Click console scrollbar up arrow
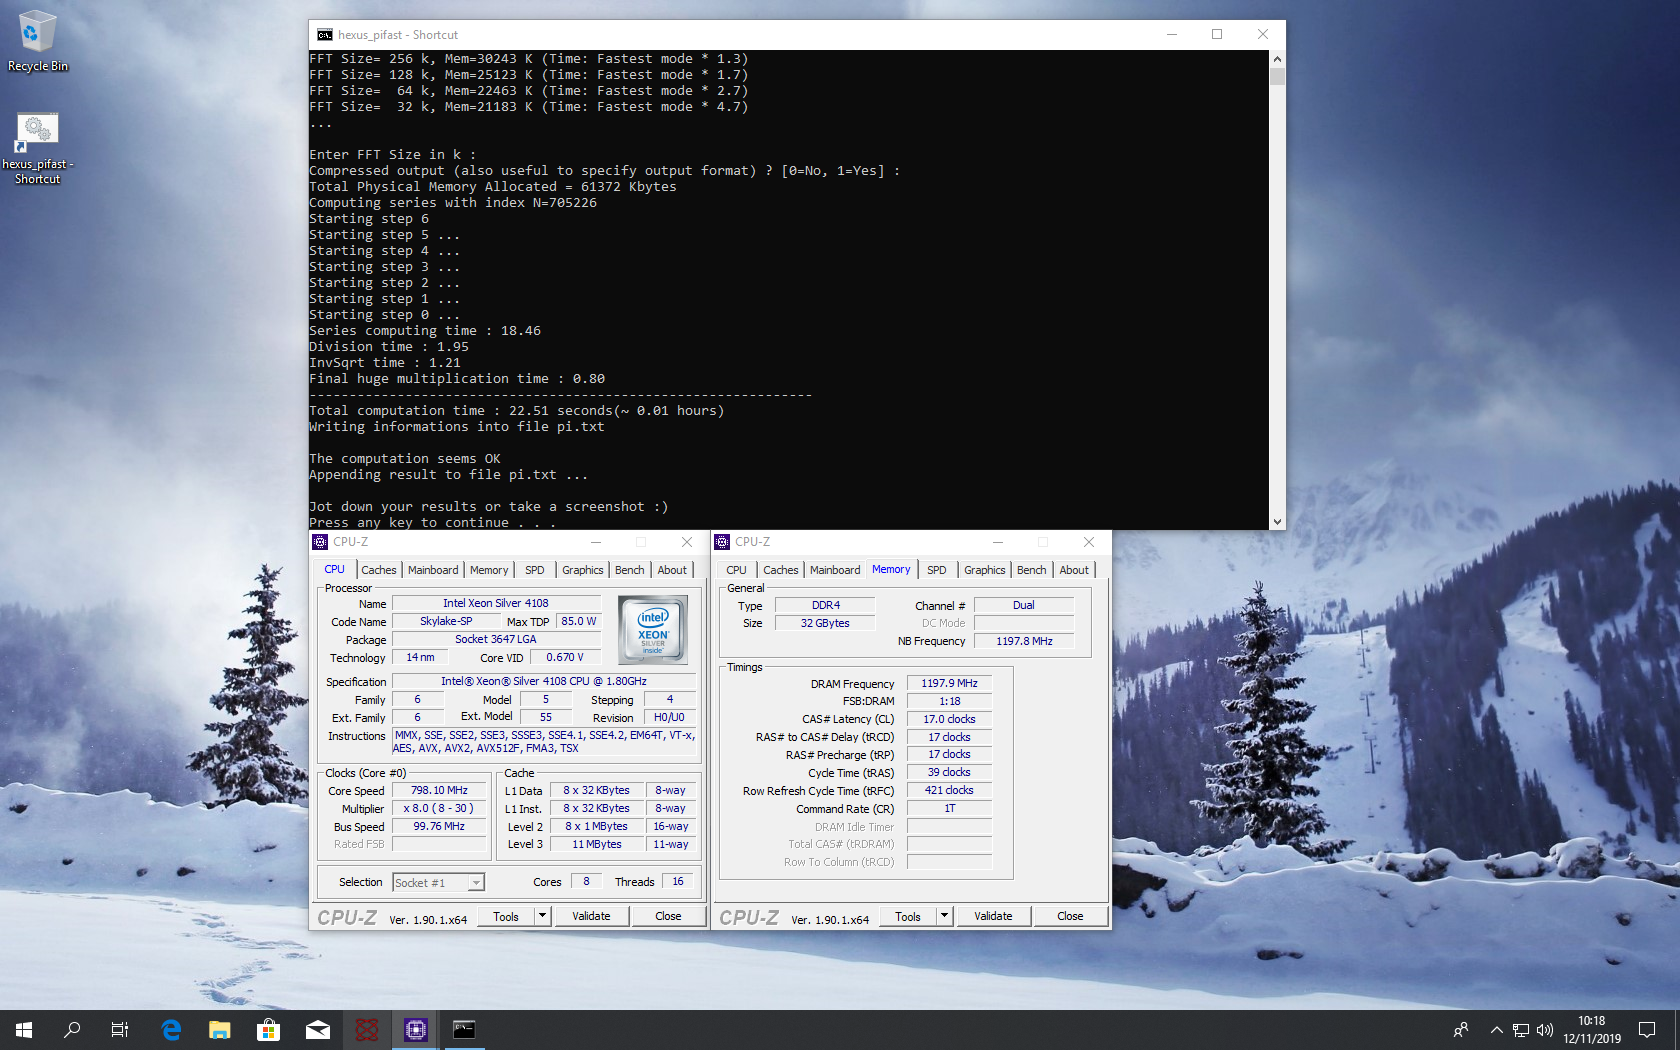 [x=1277, y=59]
